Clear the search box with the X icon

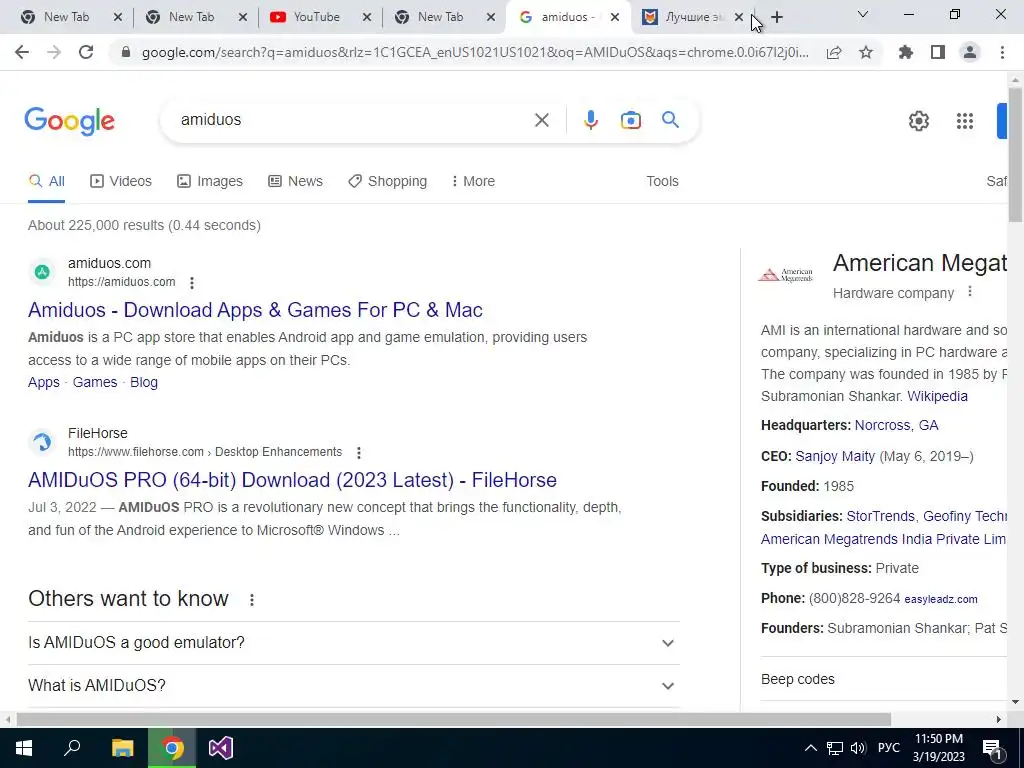click(x=541, y=120)
